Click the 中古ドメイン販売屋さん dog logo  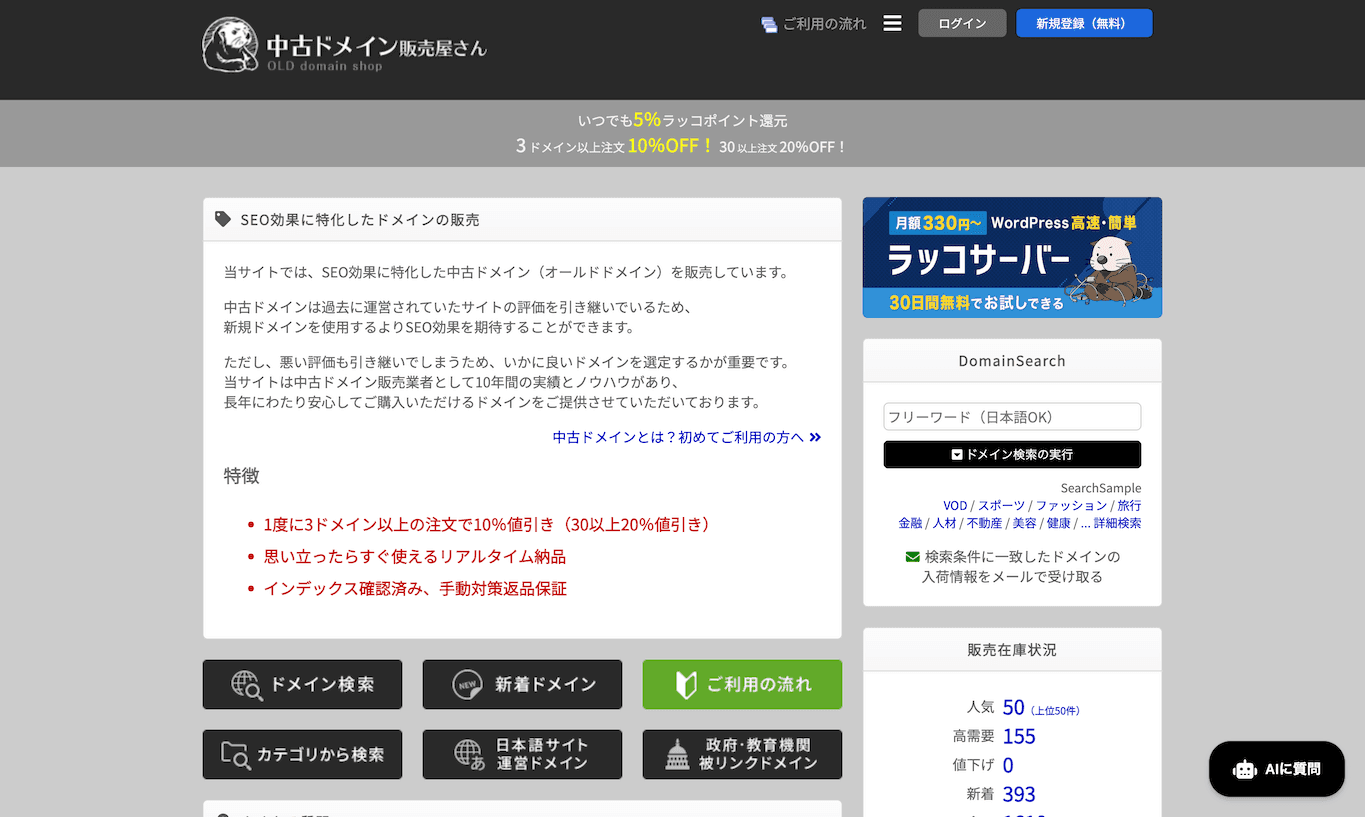(x=231, y=44)
